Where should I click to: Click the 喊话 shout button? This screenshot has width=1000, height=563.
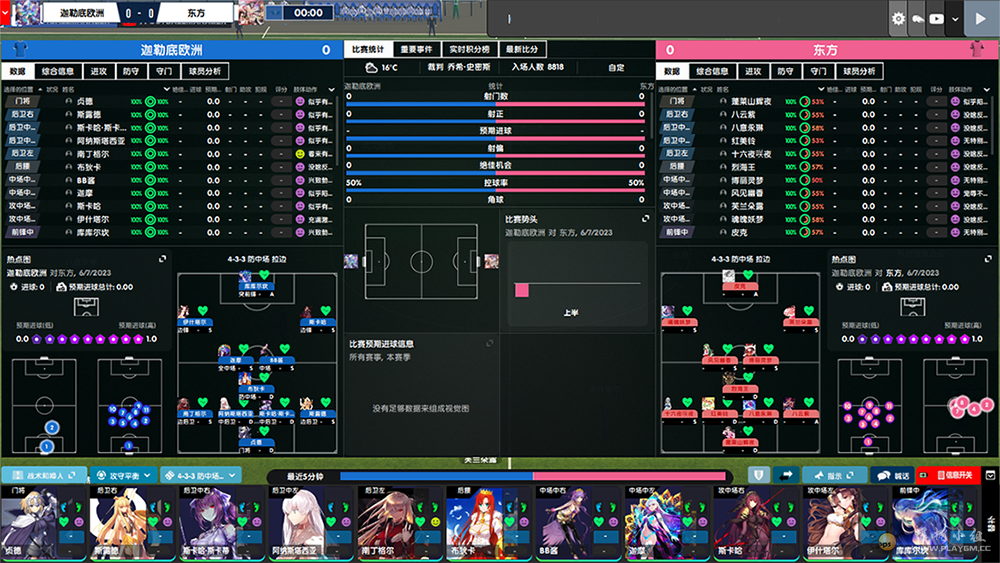point(892,475)
